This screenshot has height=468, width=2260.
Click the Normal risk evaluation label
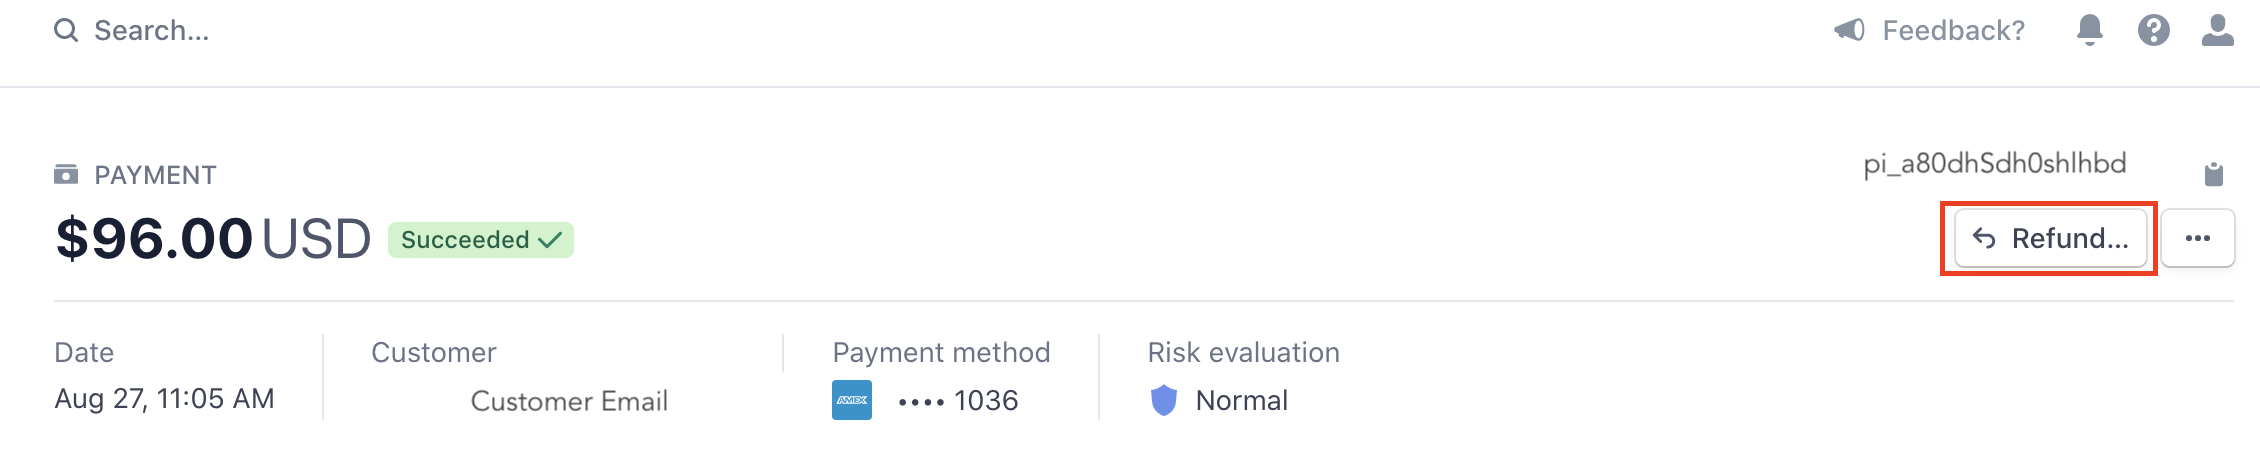(x=1241, y=401)
